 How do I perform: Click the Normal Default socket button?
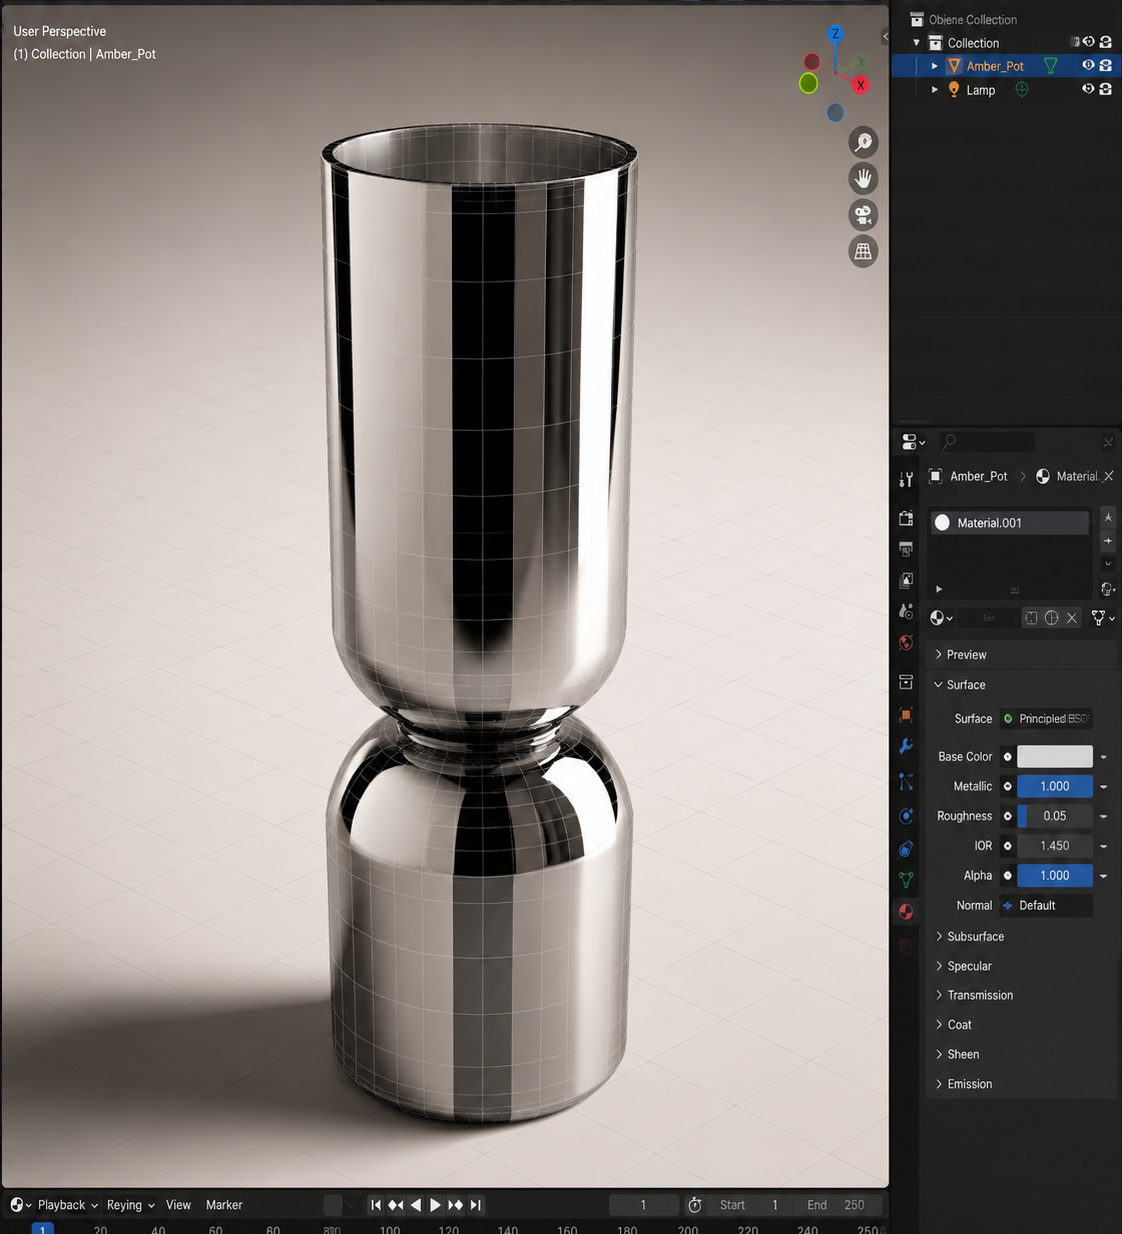[x=1046, y=906]
